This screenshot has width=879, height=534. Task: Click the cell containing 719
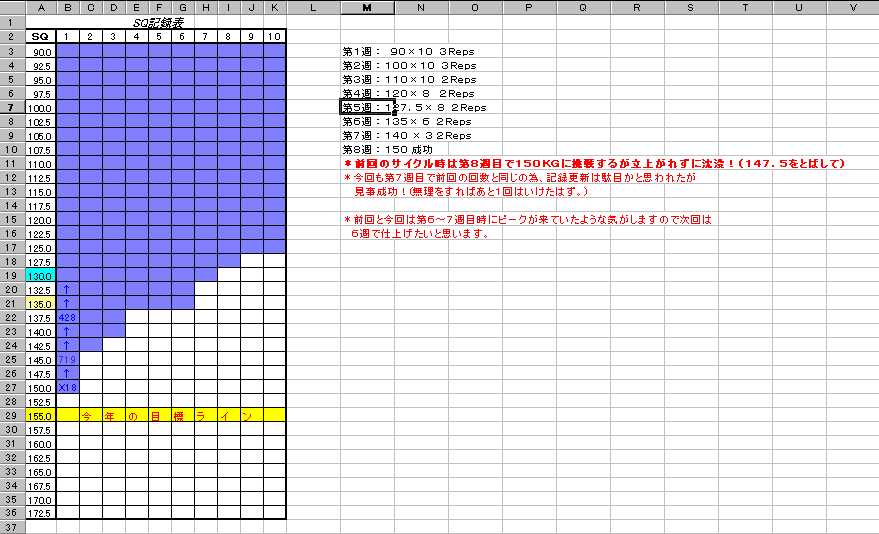pos(68,359)
